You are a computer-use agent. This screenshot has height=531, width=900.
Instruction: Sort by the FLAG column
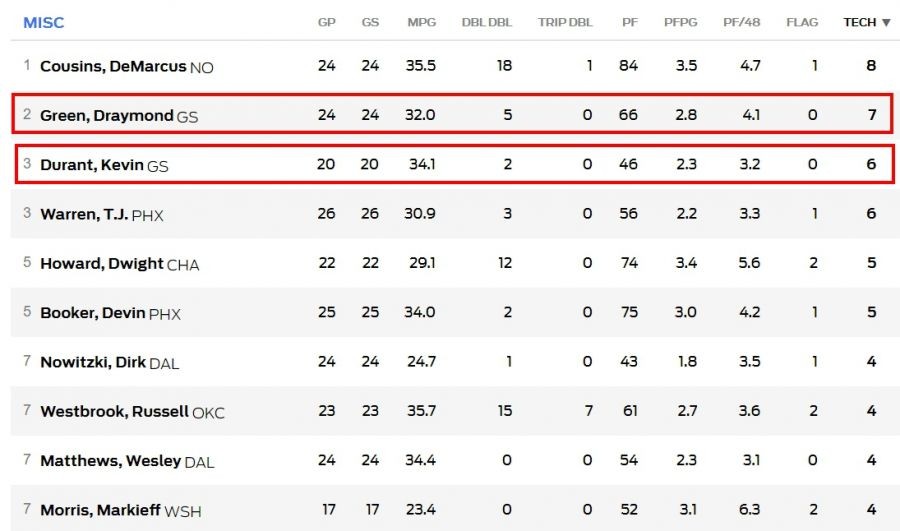(x=801, y=22)
